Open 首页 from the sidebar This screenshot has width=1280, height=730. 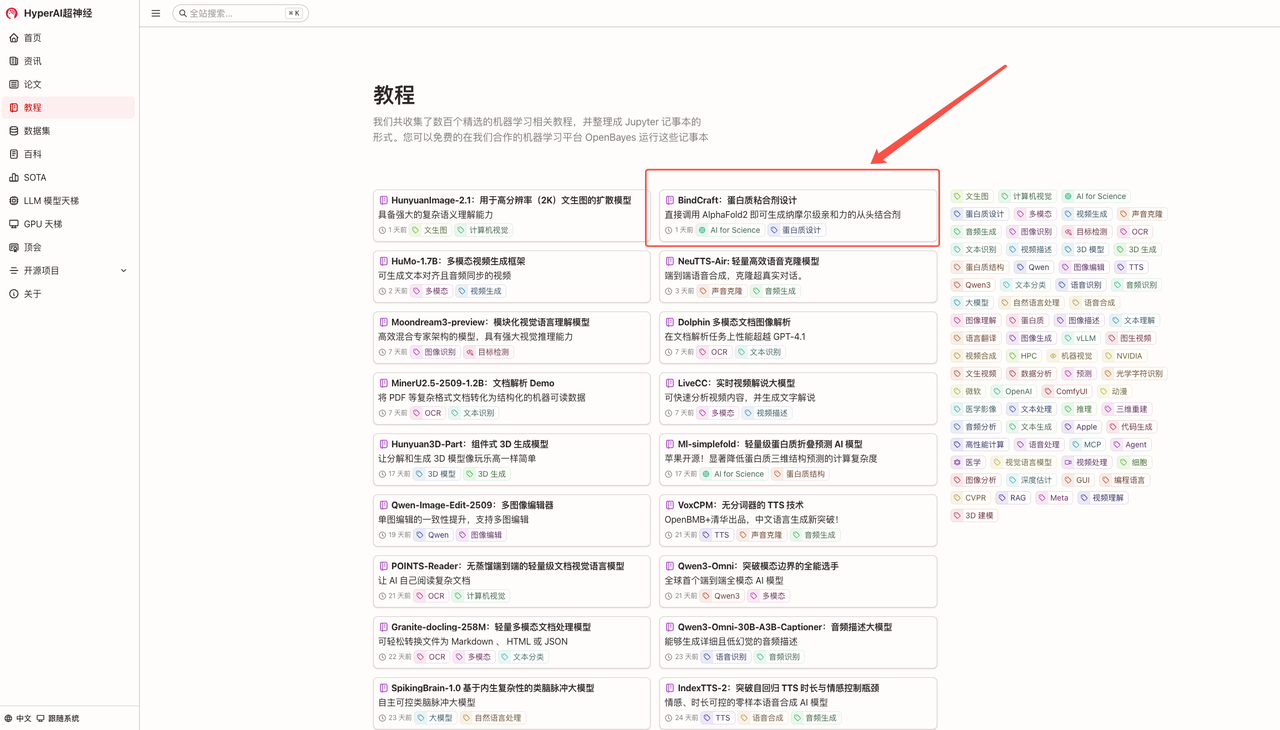(x=33, y=38)
